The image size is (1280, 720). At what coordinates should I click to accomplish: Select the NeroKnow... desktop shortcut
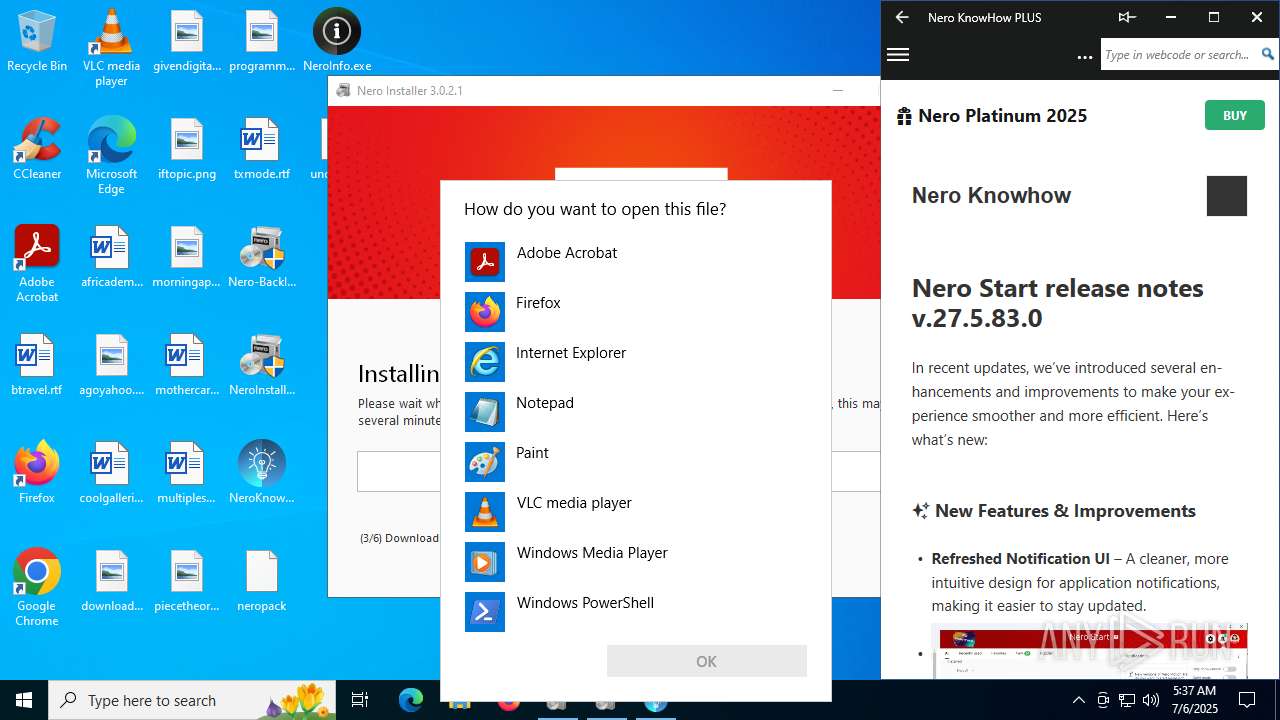[x=262, y=473]
